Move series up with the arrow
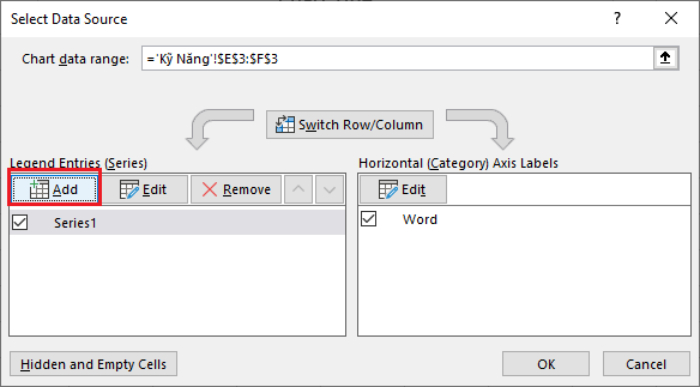Screen dimensions: 700x387 coord(298,190)
